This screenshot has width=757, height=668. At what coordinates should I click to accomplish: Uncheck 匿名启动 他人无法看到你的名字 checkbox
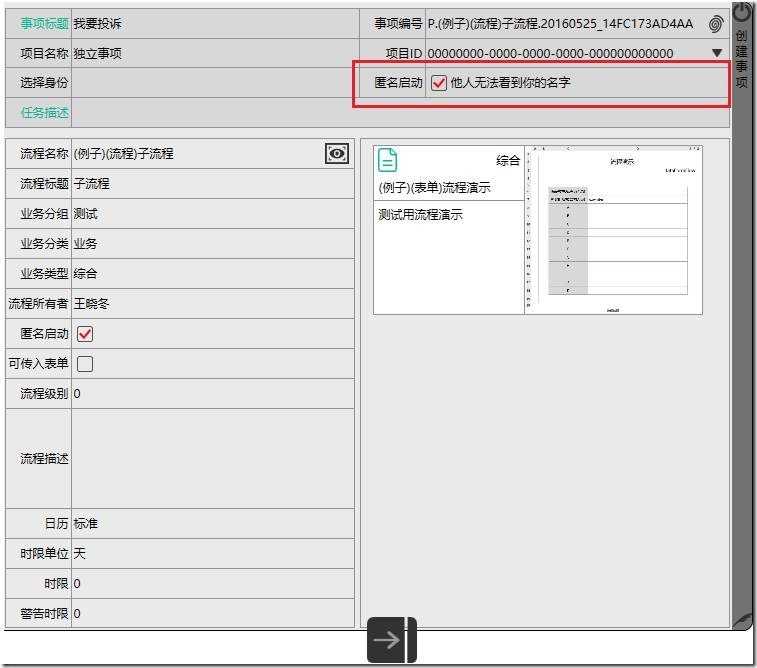(x=438, y=83)
